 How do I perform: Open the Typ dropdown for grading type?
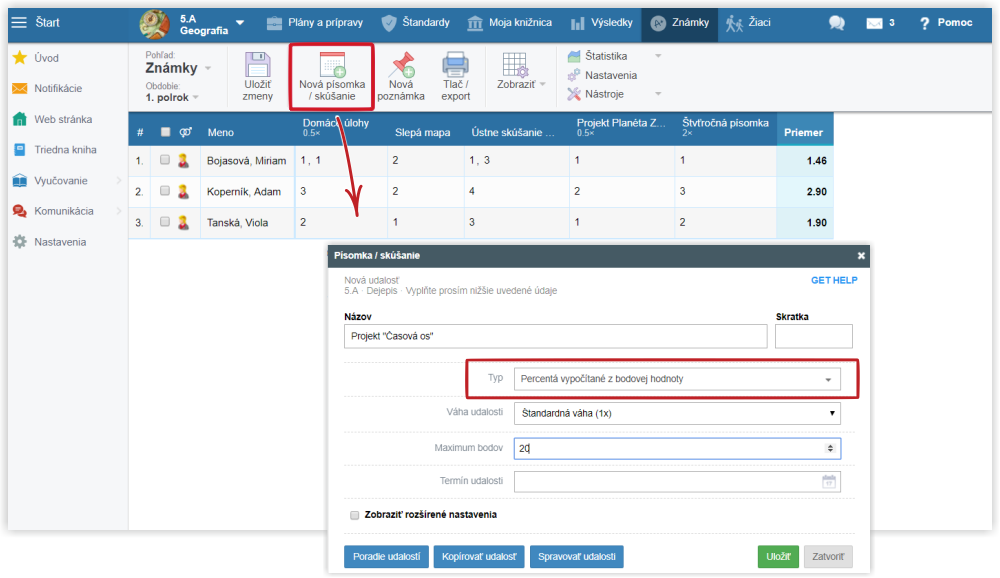(x=676, y=379)
